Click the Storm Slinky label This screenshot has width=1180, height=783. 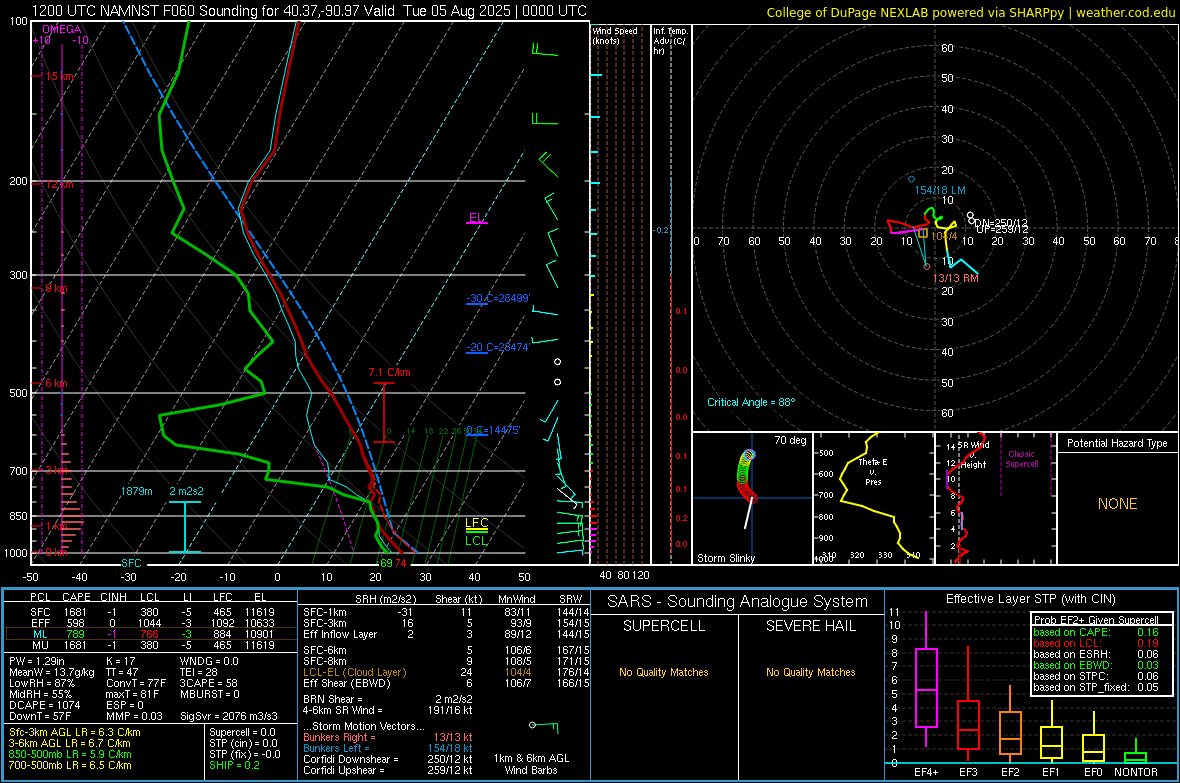tap(725, 558)
